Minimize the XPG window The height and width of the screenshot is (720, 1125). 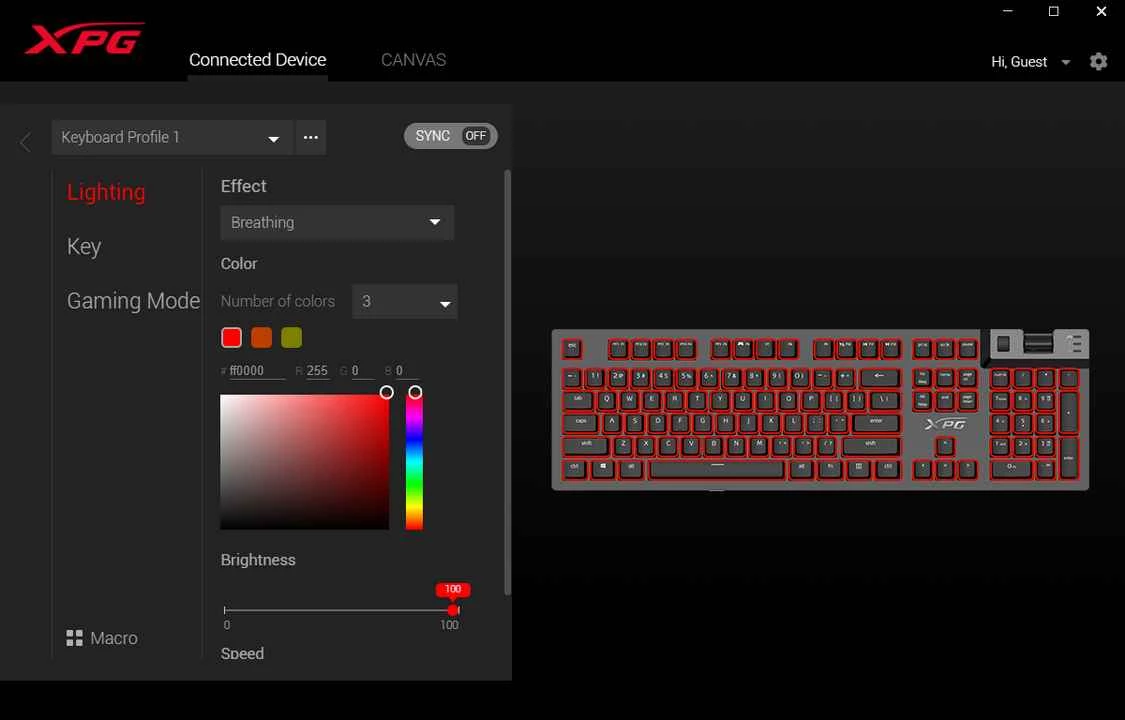(x=1007, y=11)
